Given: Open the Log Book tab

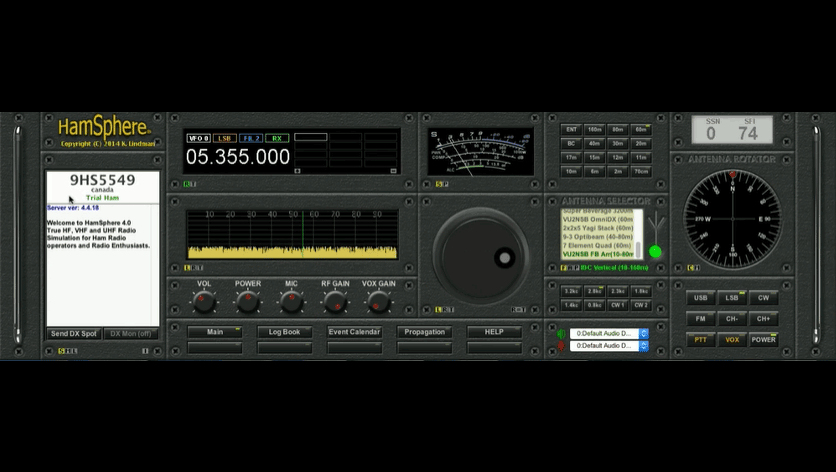Looking at the screenshot, I should click(285, 332).
